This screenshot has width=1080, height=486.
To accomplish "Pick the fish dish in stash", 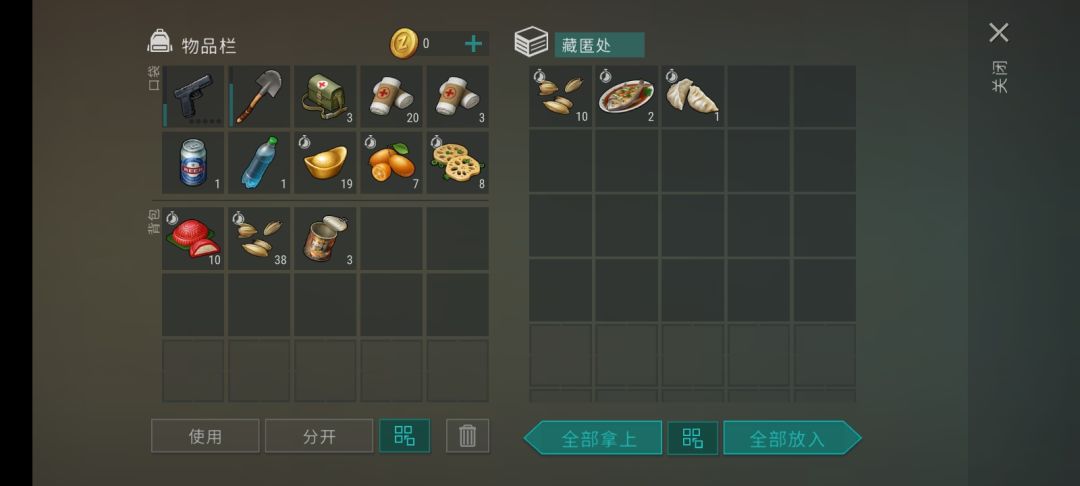I will [627, 96].
